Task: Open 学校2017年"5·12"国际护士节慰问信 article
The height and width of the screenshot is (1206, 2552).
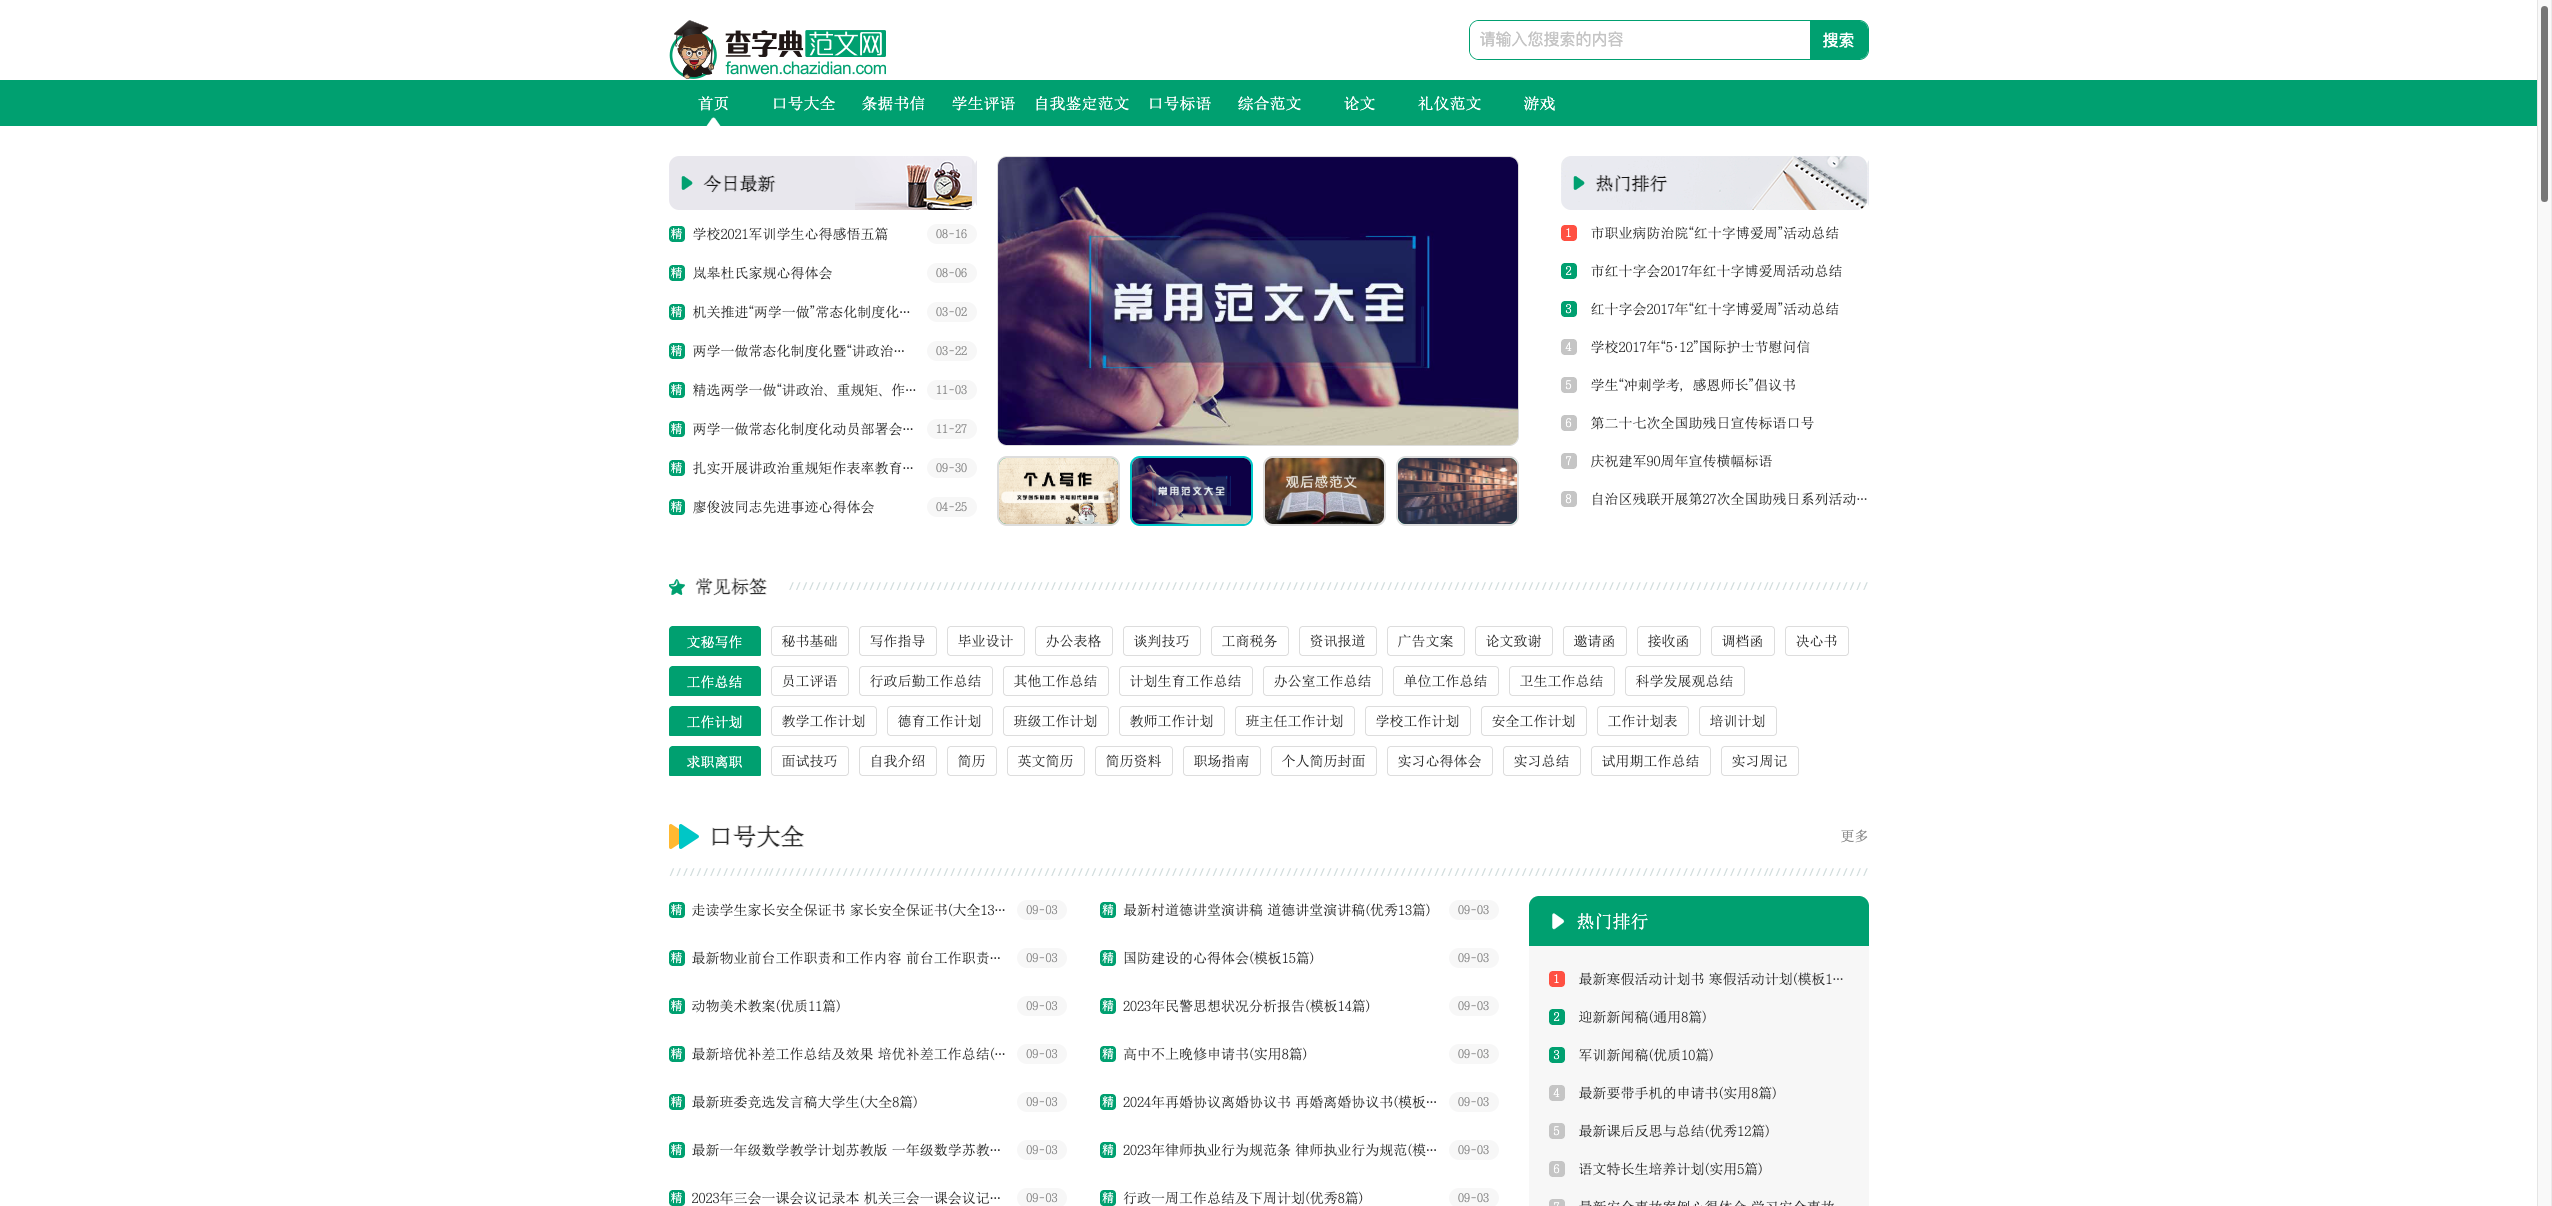Action: (1700, 347)
